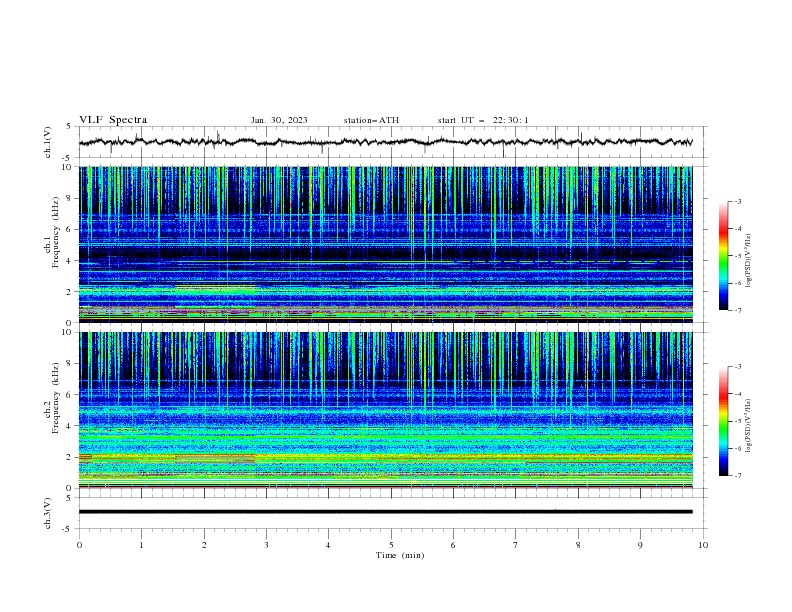This screenshot has height=612, width=792.
Task: Click the time axis tick label "3"
Action: tap(266, 545)
